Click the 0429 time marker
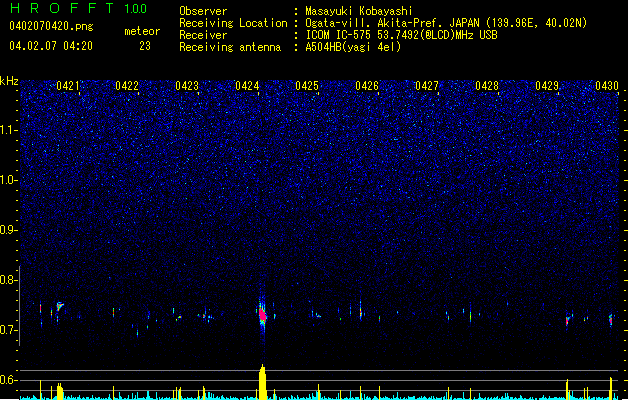Image resolution: width=629 pixels, height=400 pixels. click(x=547, y=86)
